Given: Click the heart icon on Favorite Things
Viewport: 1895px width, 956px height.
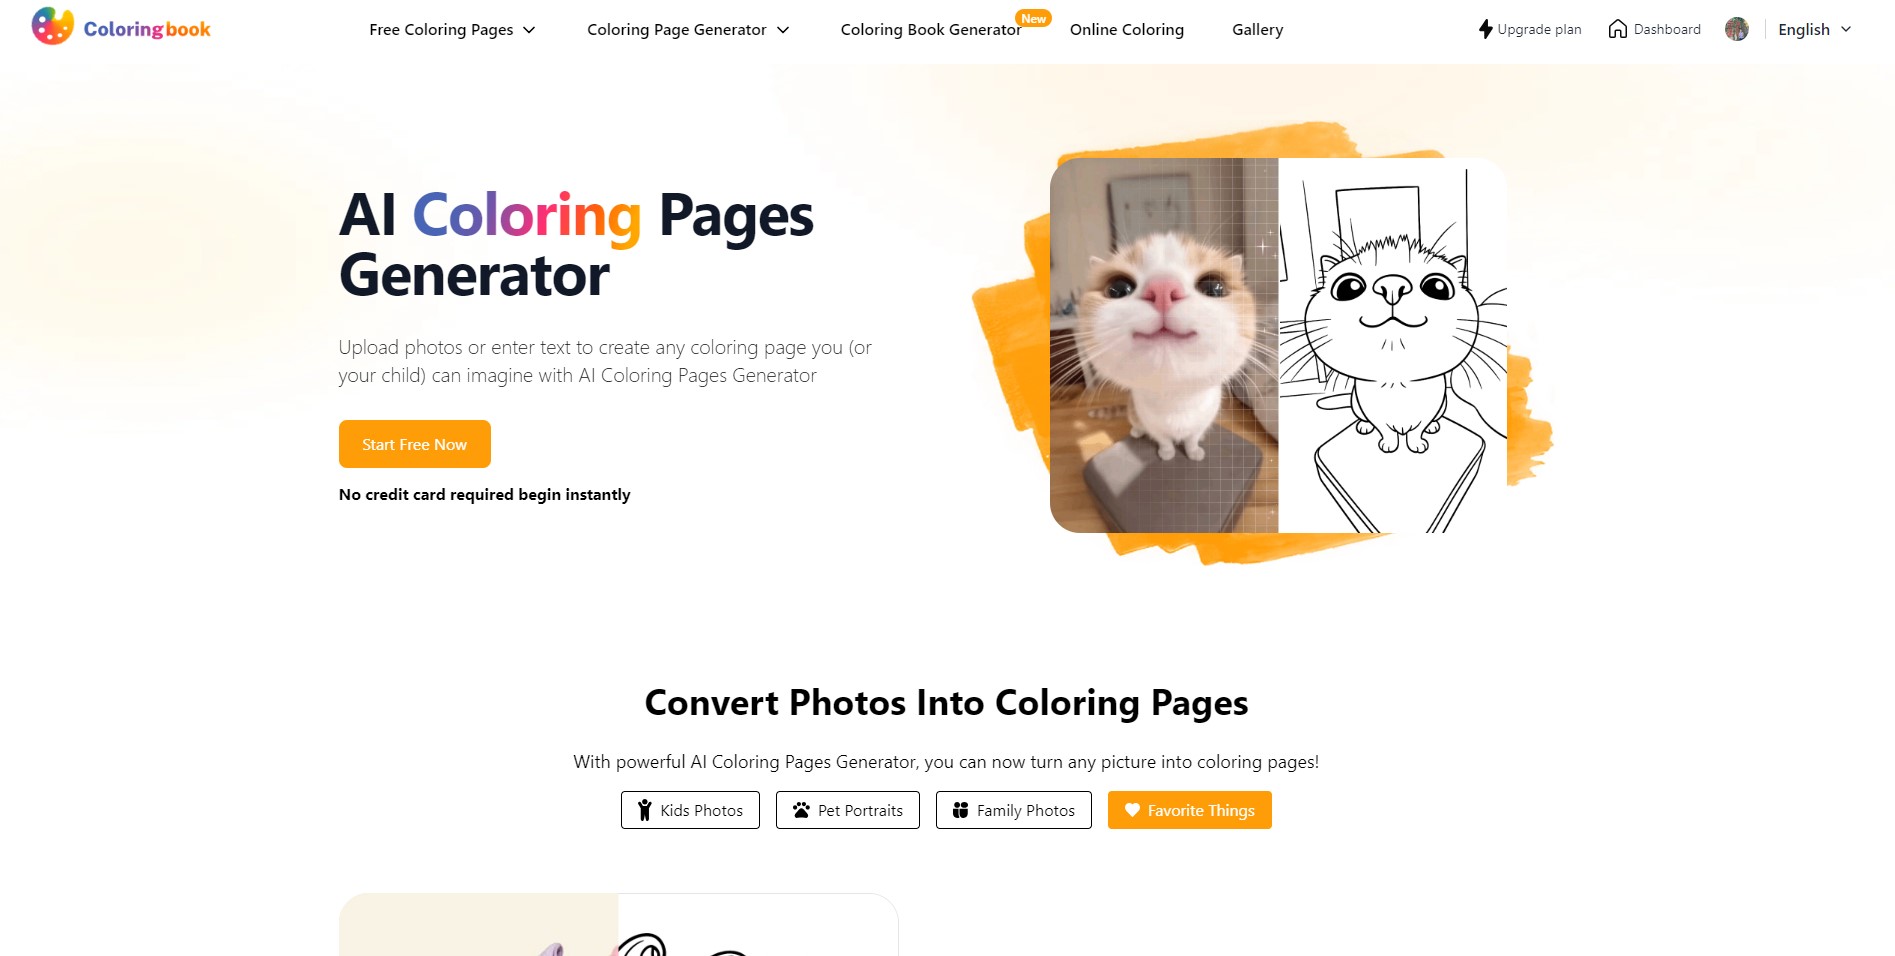Looking at the screenshot, I should tap(1132, 810).
